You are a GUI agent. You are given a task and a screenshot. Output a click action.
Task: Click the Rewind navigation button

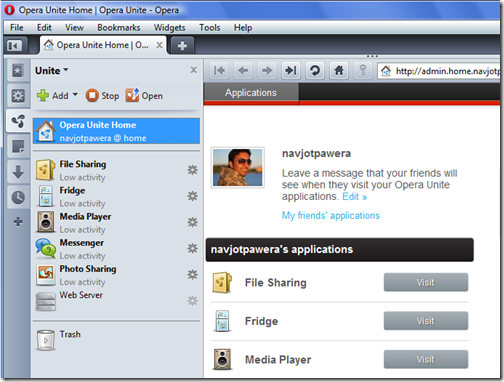219,70
